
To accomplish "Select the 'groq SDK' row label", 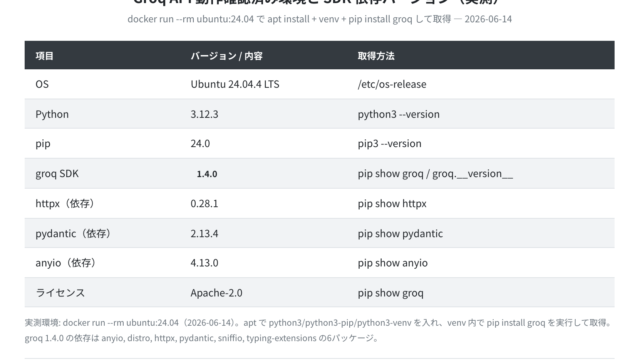I will pos(57,173).
